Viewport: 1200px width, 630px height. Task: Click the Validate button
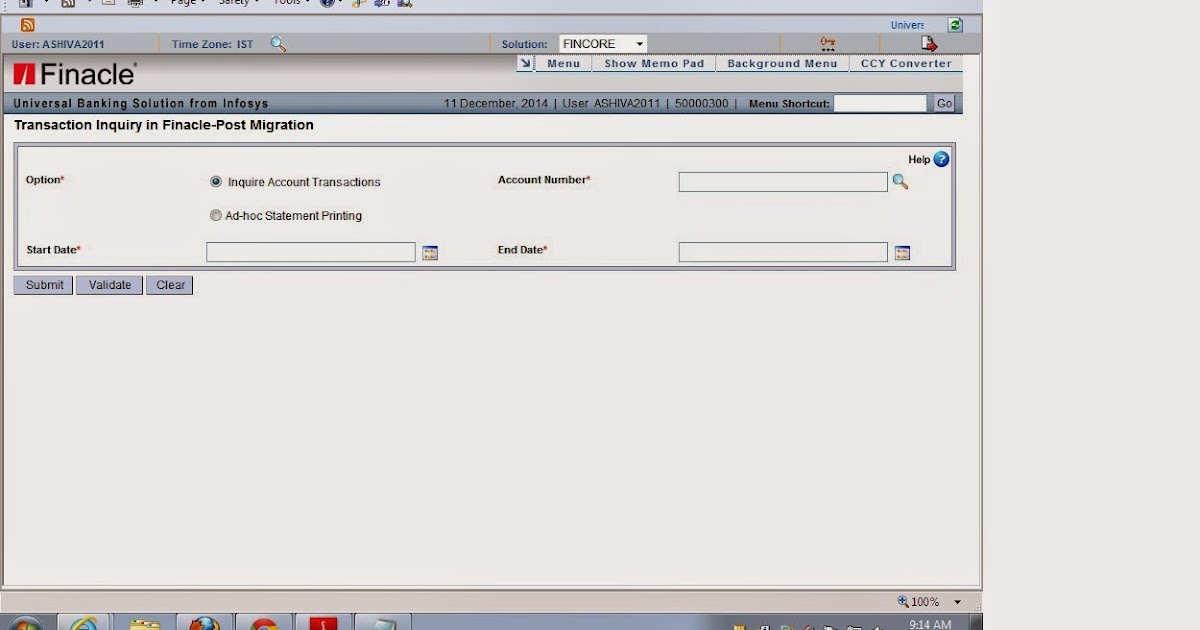click(x=110, y=285)
